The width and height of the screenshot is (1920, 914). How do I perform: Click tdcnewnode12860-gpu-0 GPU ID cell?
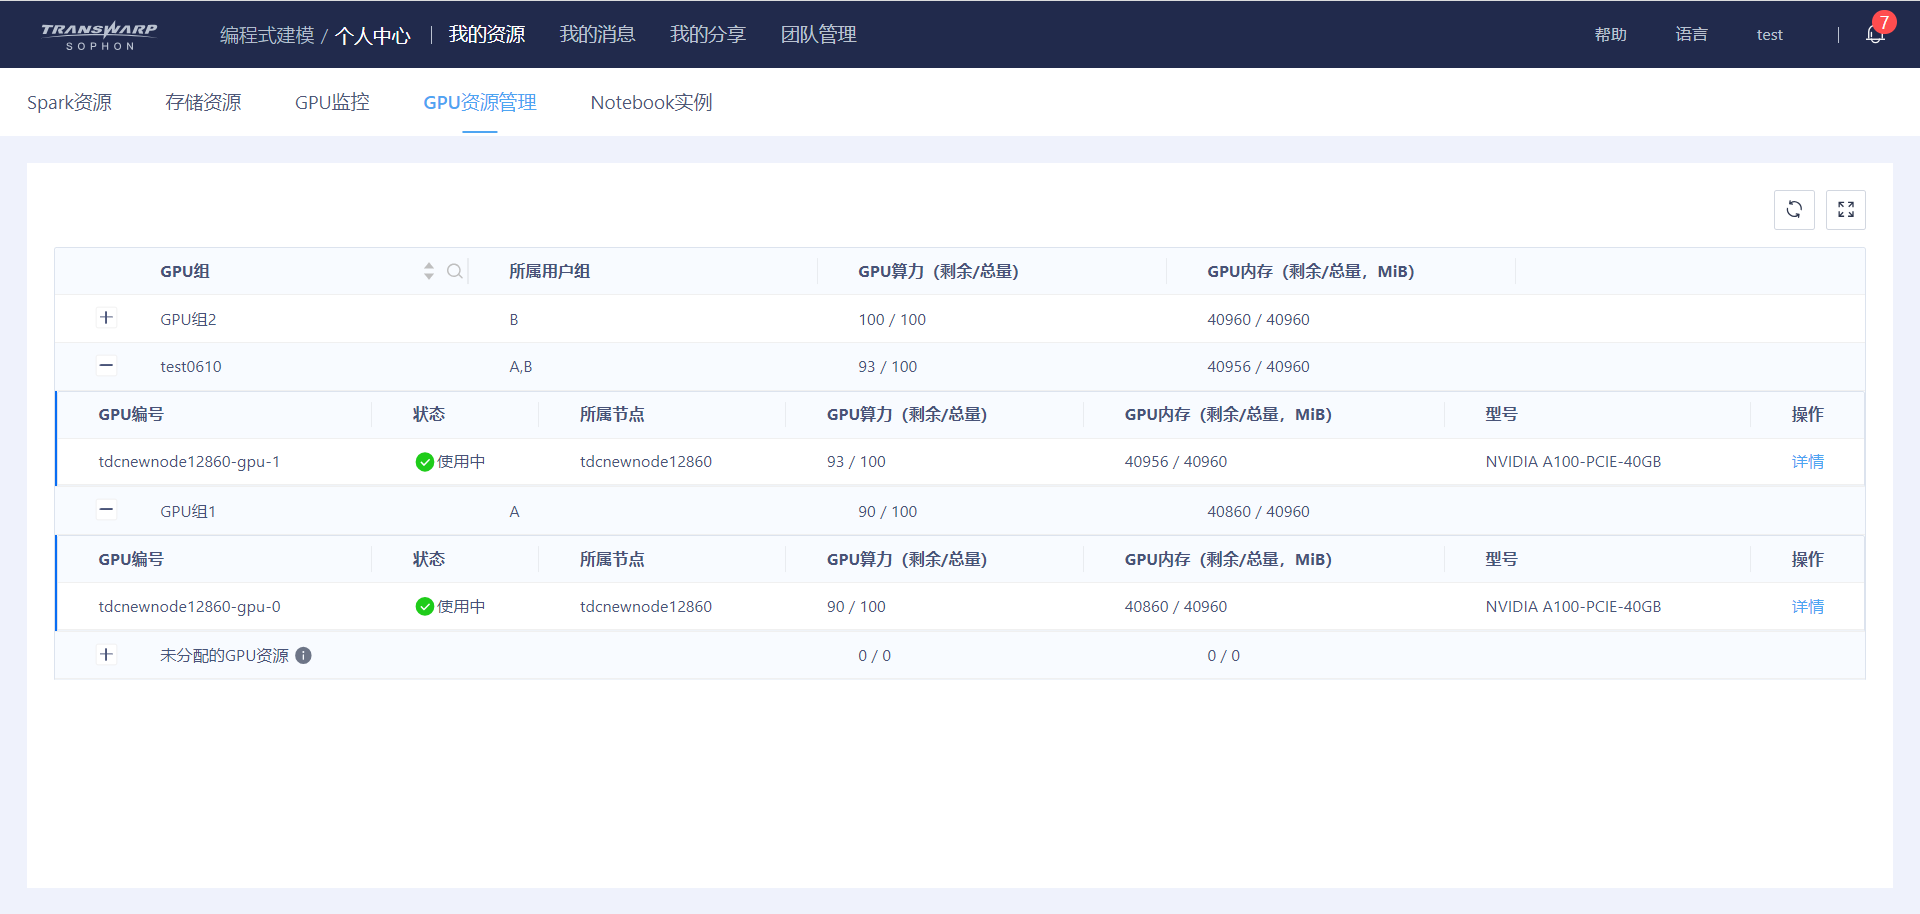(189, 607)
